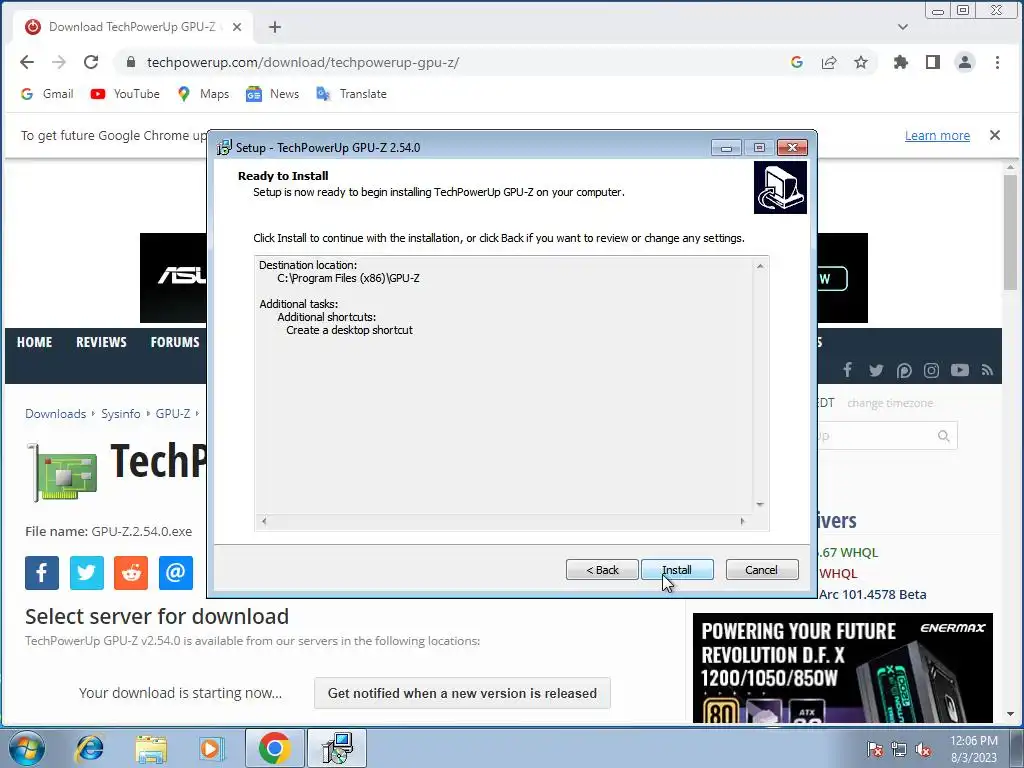The height and width of the screenshot is (768, 1024).
Task: Switch to Chrome in taskbar
Action: click(274, 748)
